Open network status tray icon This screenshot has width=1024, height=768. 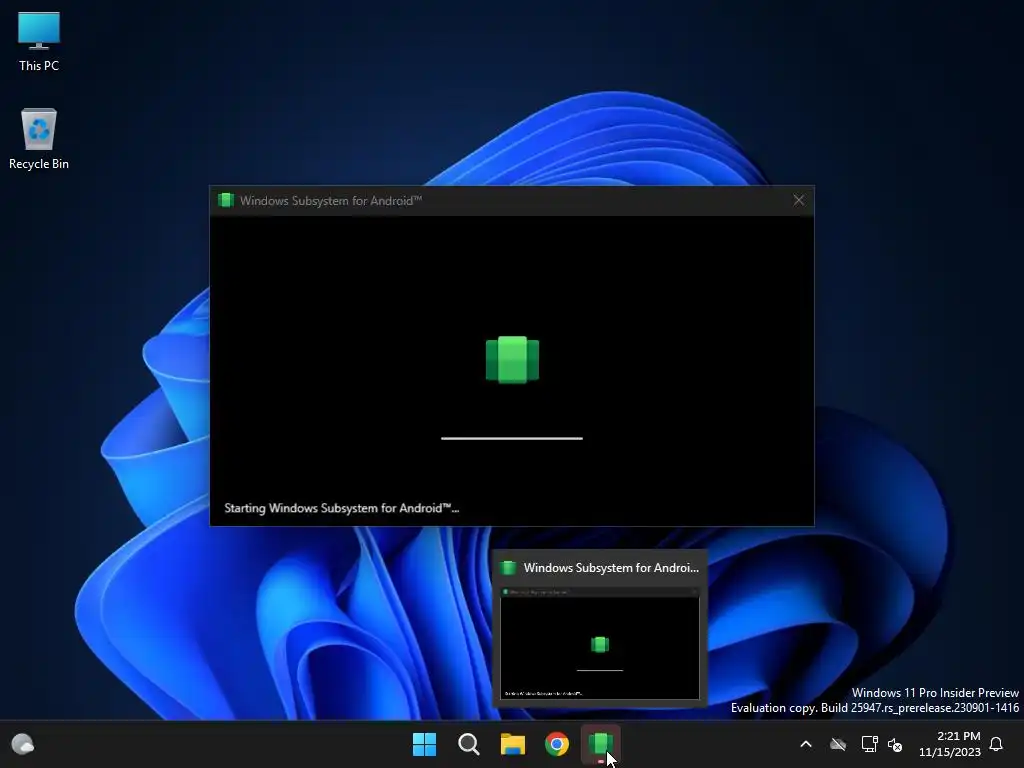pyautogui.click(x=869, y=744)
